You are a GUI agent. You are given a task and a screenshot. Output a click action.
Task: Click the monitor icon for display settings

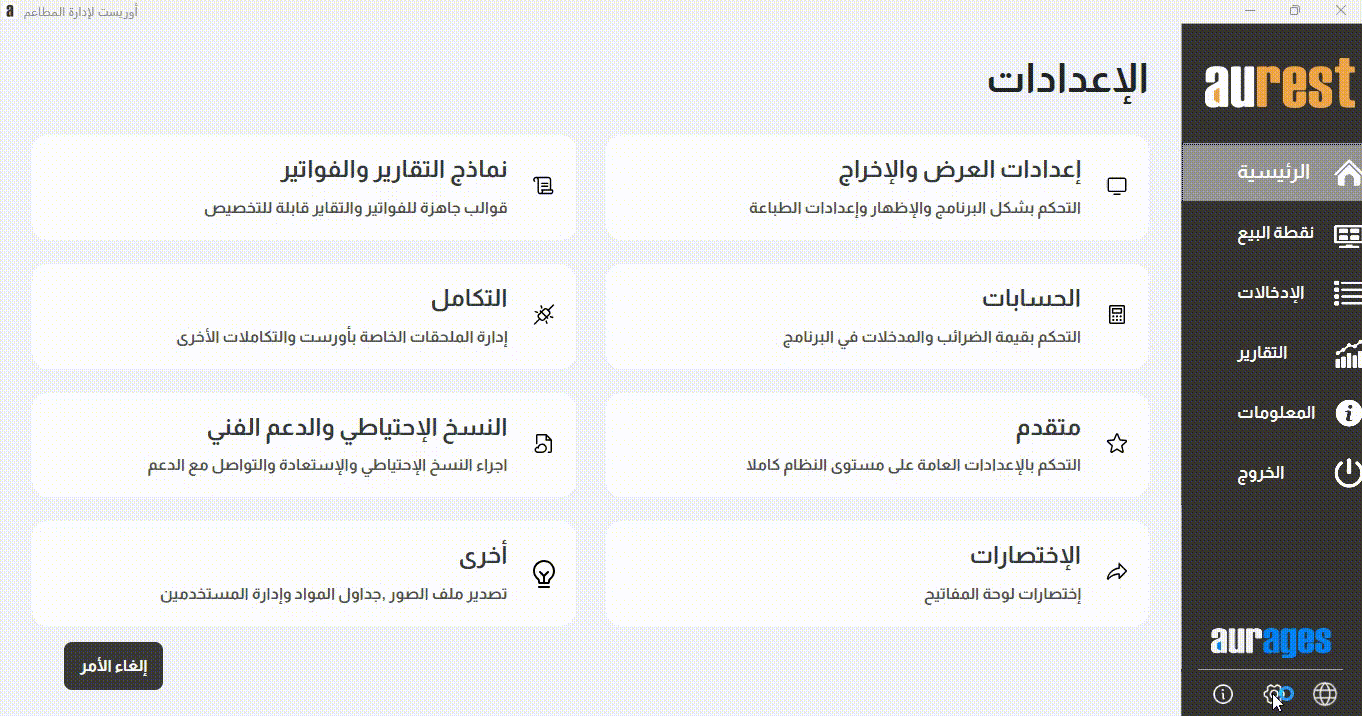point(1117,186)
